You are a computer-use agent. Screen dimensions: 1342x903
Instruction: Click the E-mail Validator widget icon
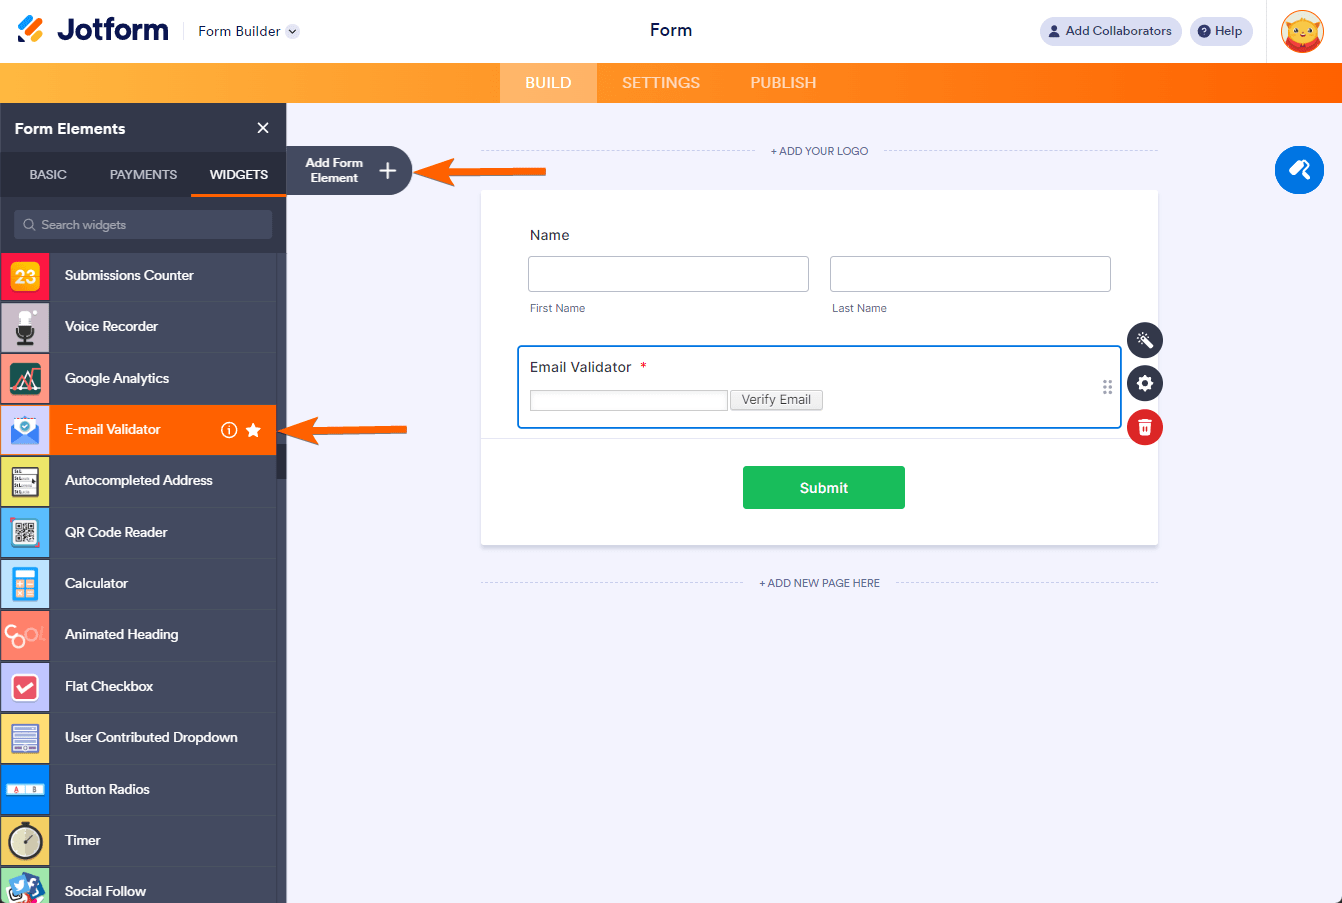[25, 430]
